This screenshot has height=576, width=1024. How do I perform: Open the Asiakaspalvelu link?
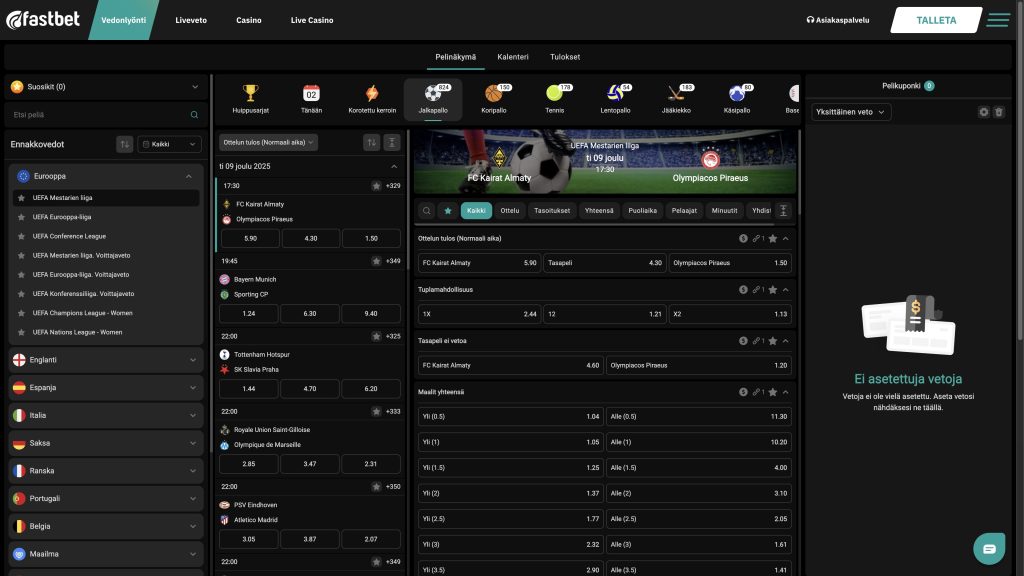point(838,20)
